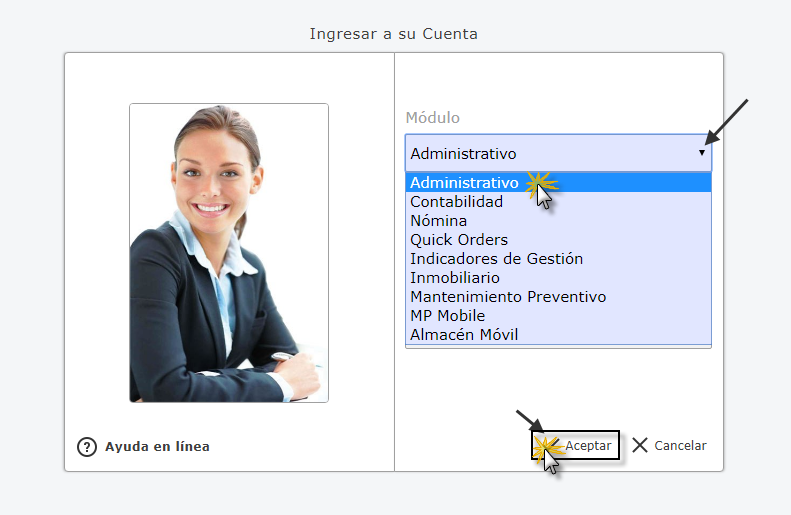Pick Quick Orders from the list
Image resolution: width=791 pixels, height=515 pixels.
[x=558, y=240]
